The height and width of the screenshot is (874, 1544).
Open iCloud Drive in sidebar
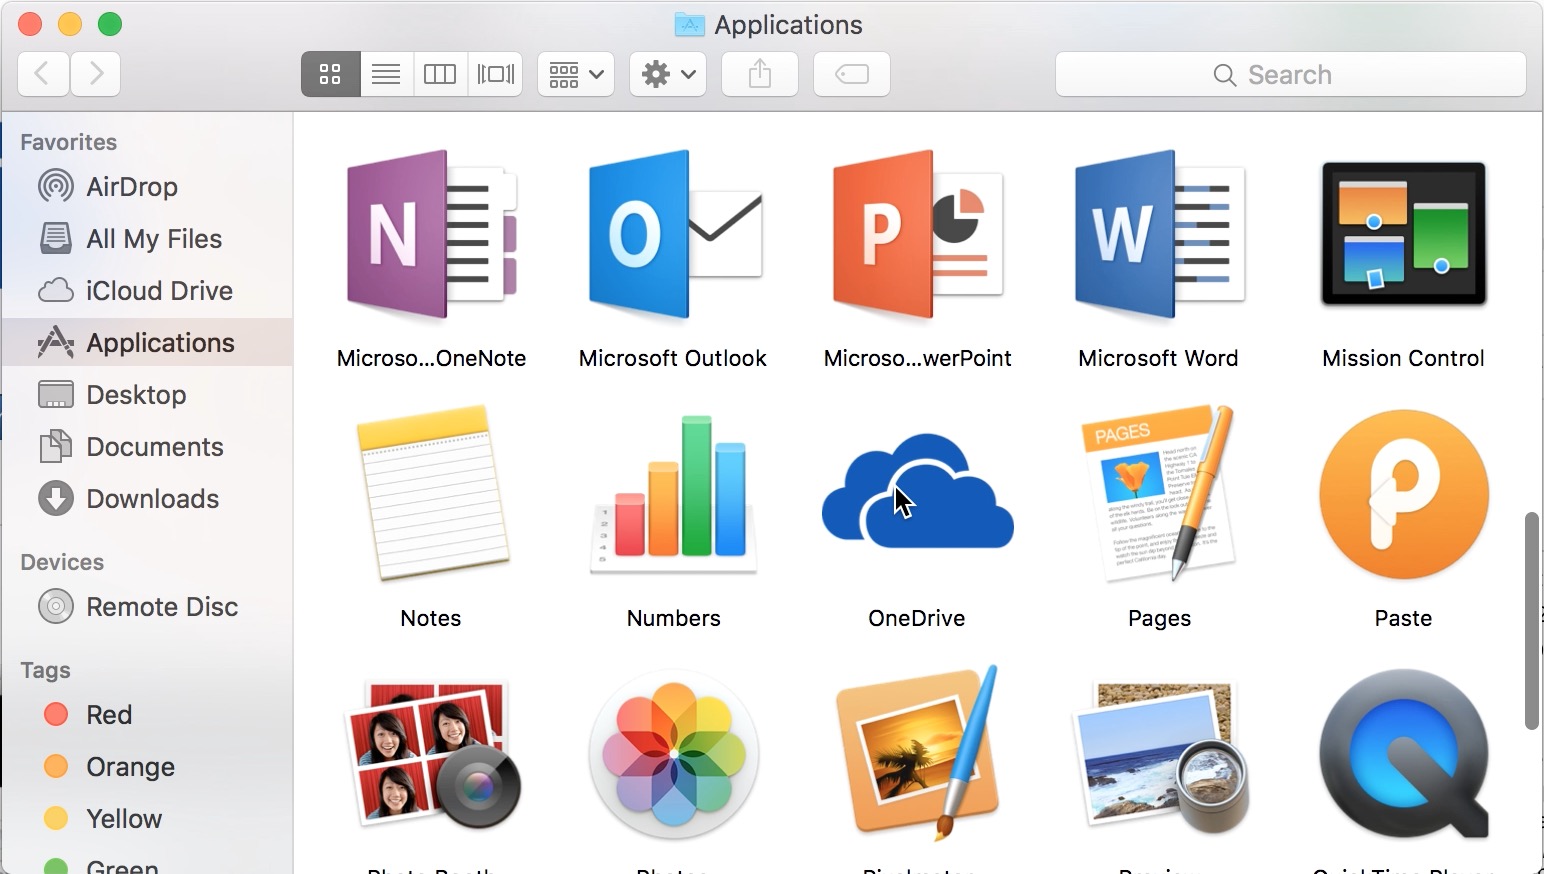(147, 291)
